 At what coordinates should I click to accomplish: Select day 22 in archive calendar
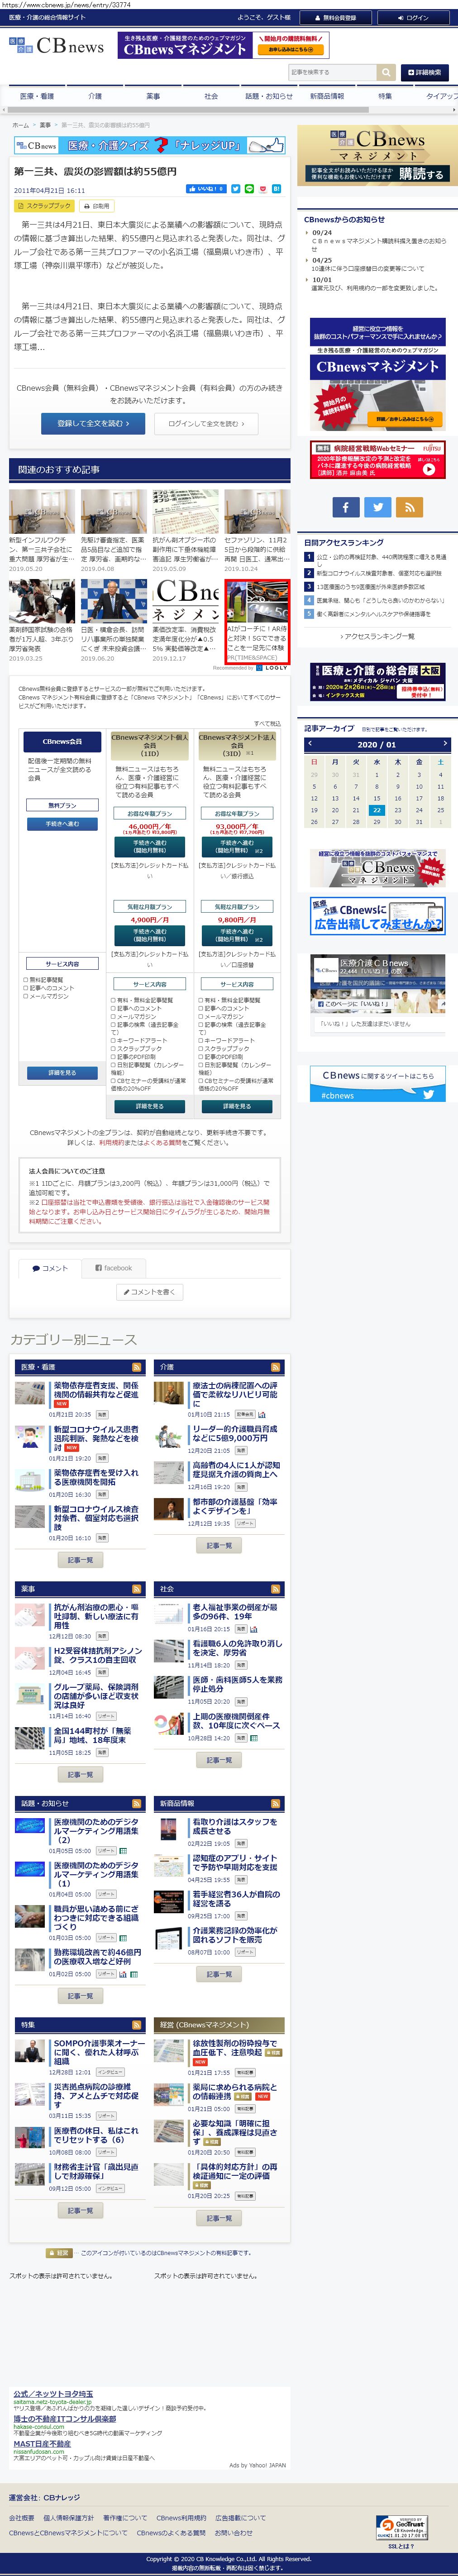coord(376,810)
